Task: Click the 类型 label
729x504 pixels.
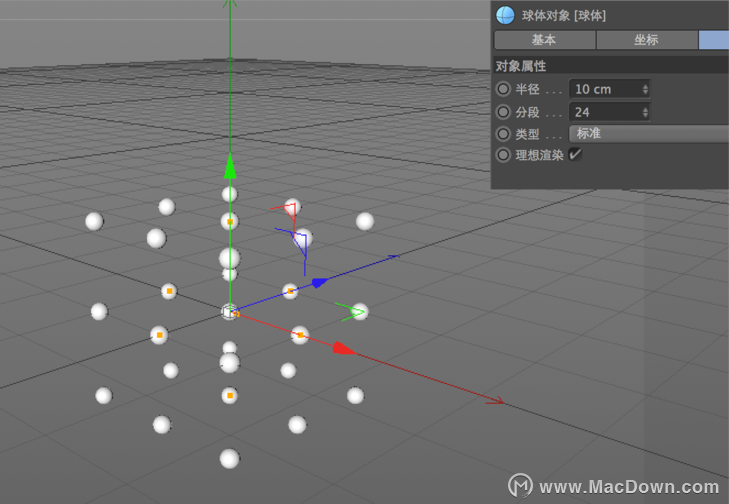Action: click(527, 134)
